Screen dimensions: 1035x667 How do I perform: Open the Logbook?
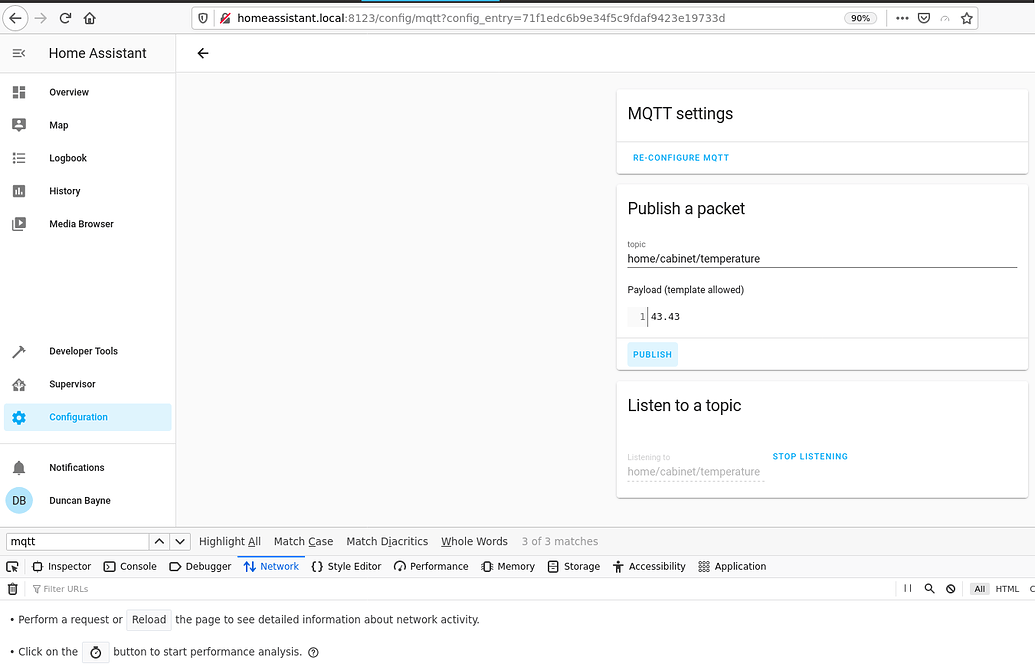(x=67, y=158)
